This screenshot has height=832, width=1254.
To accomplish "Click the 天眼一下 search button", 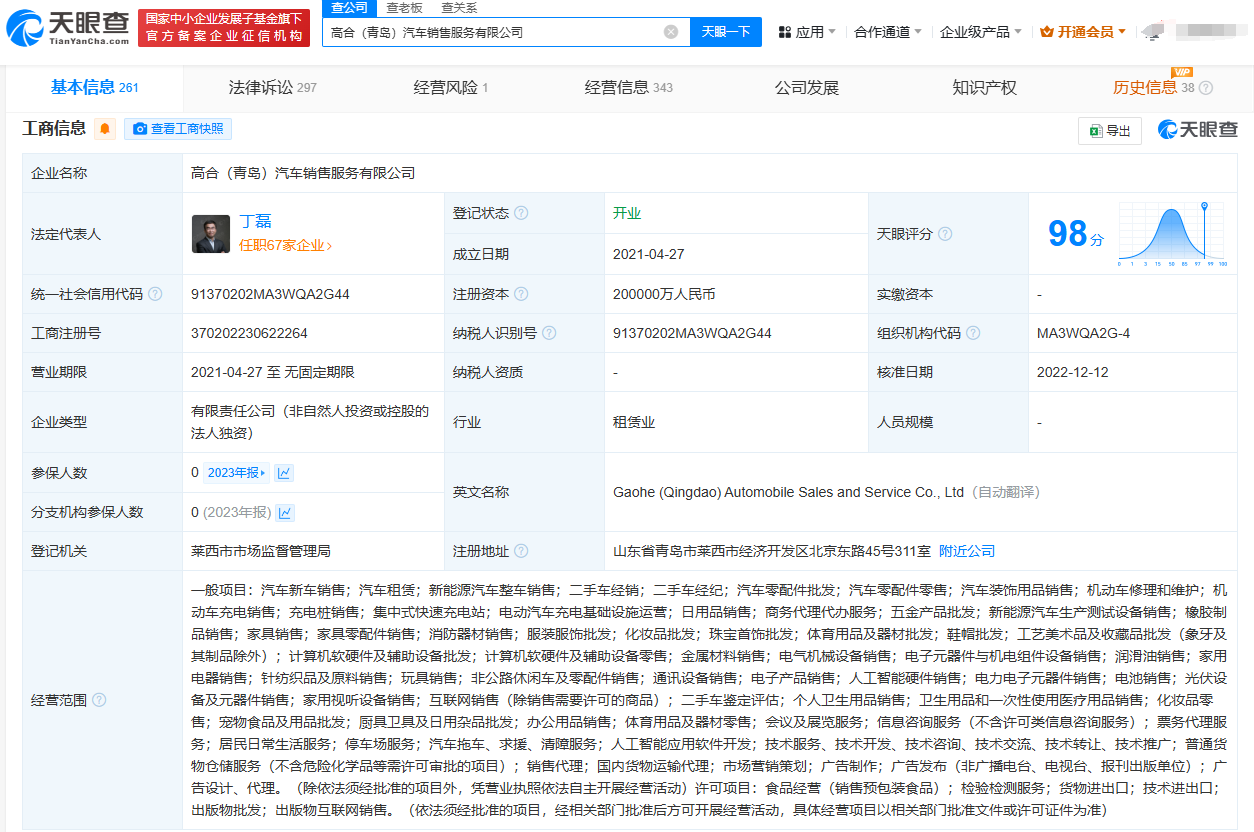I will point(726,32).
